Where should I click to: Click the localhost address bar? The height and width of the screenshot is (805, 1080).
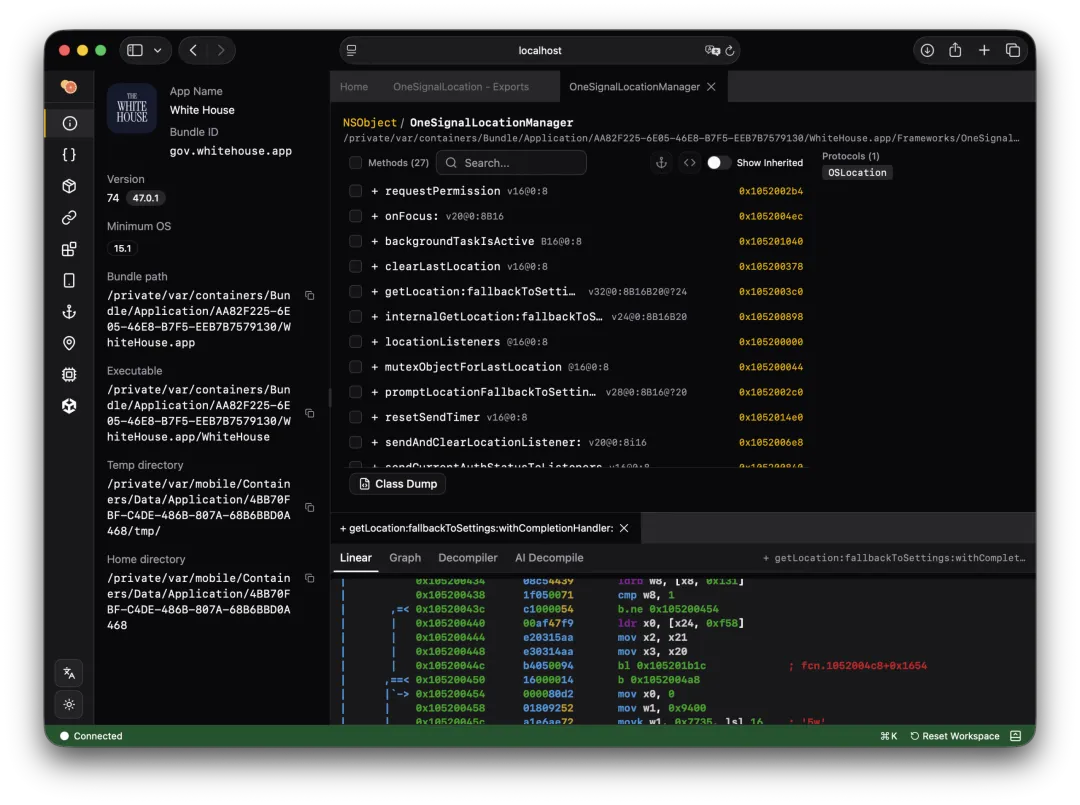coord(540,50)
